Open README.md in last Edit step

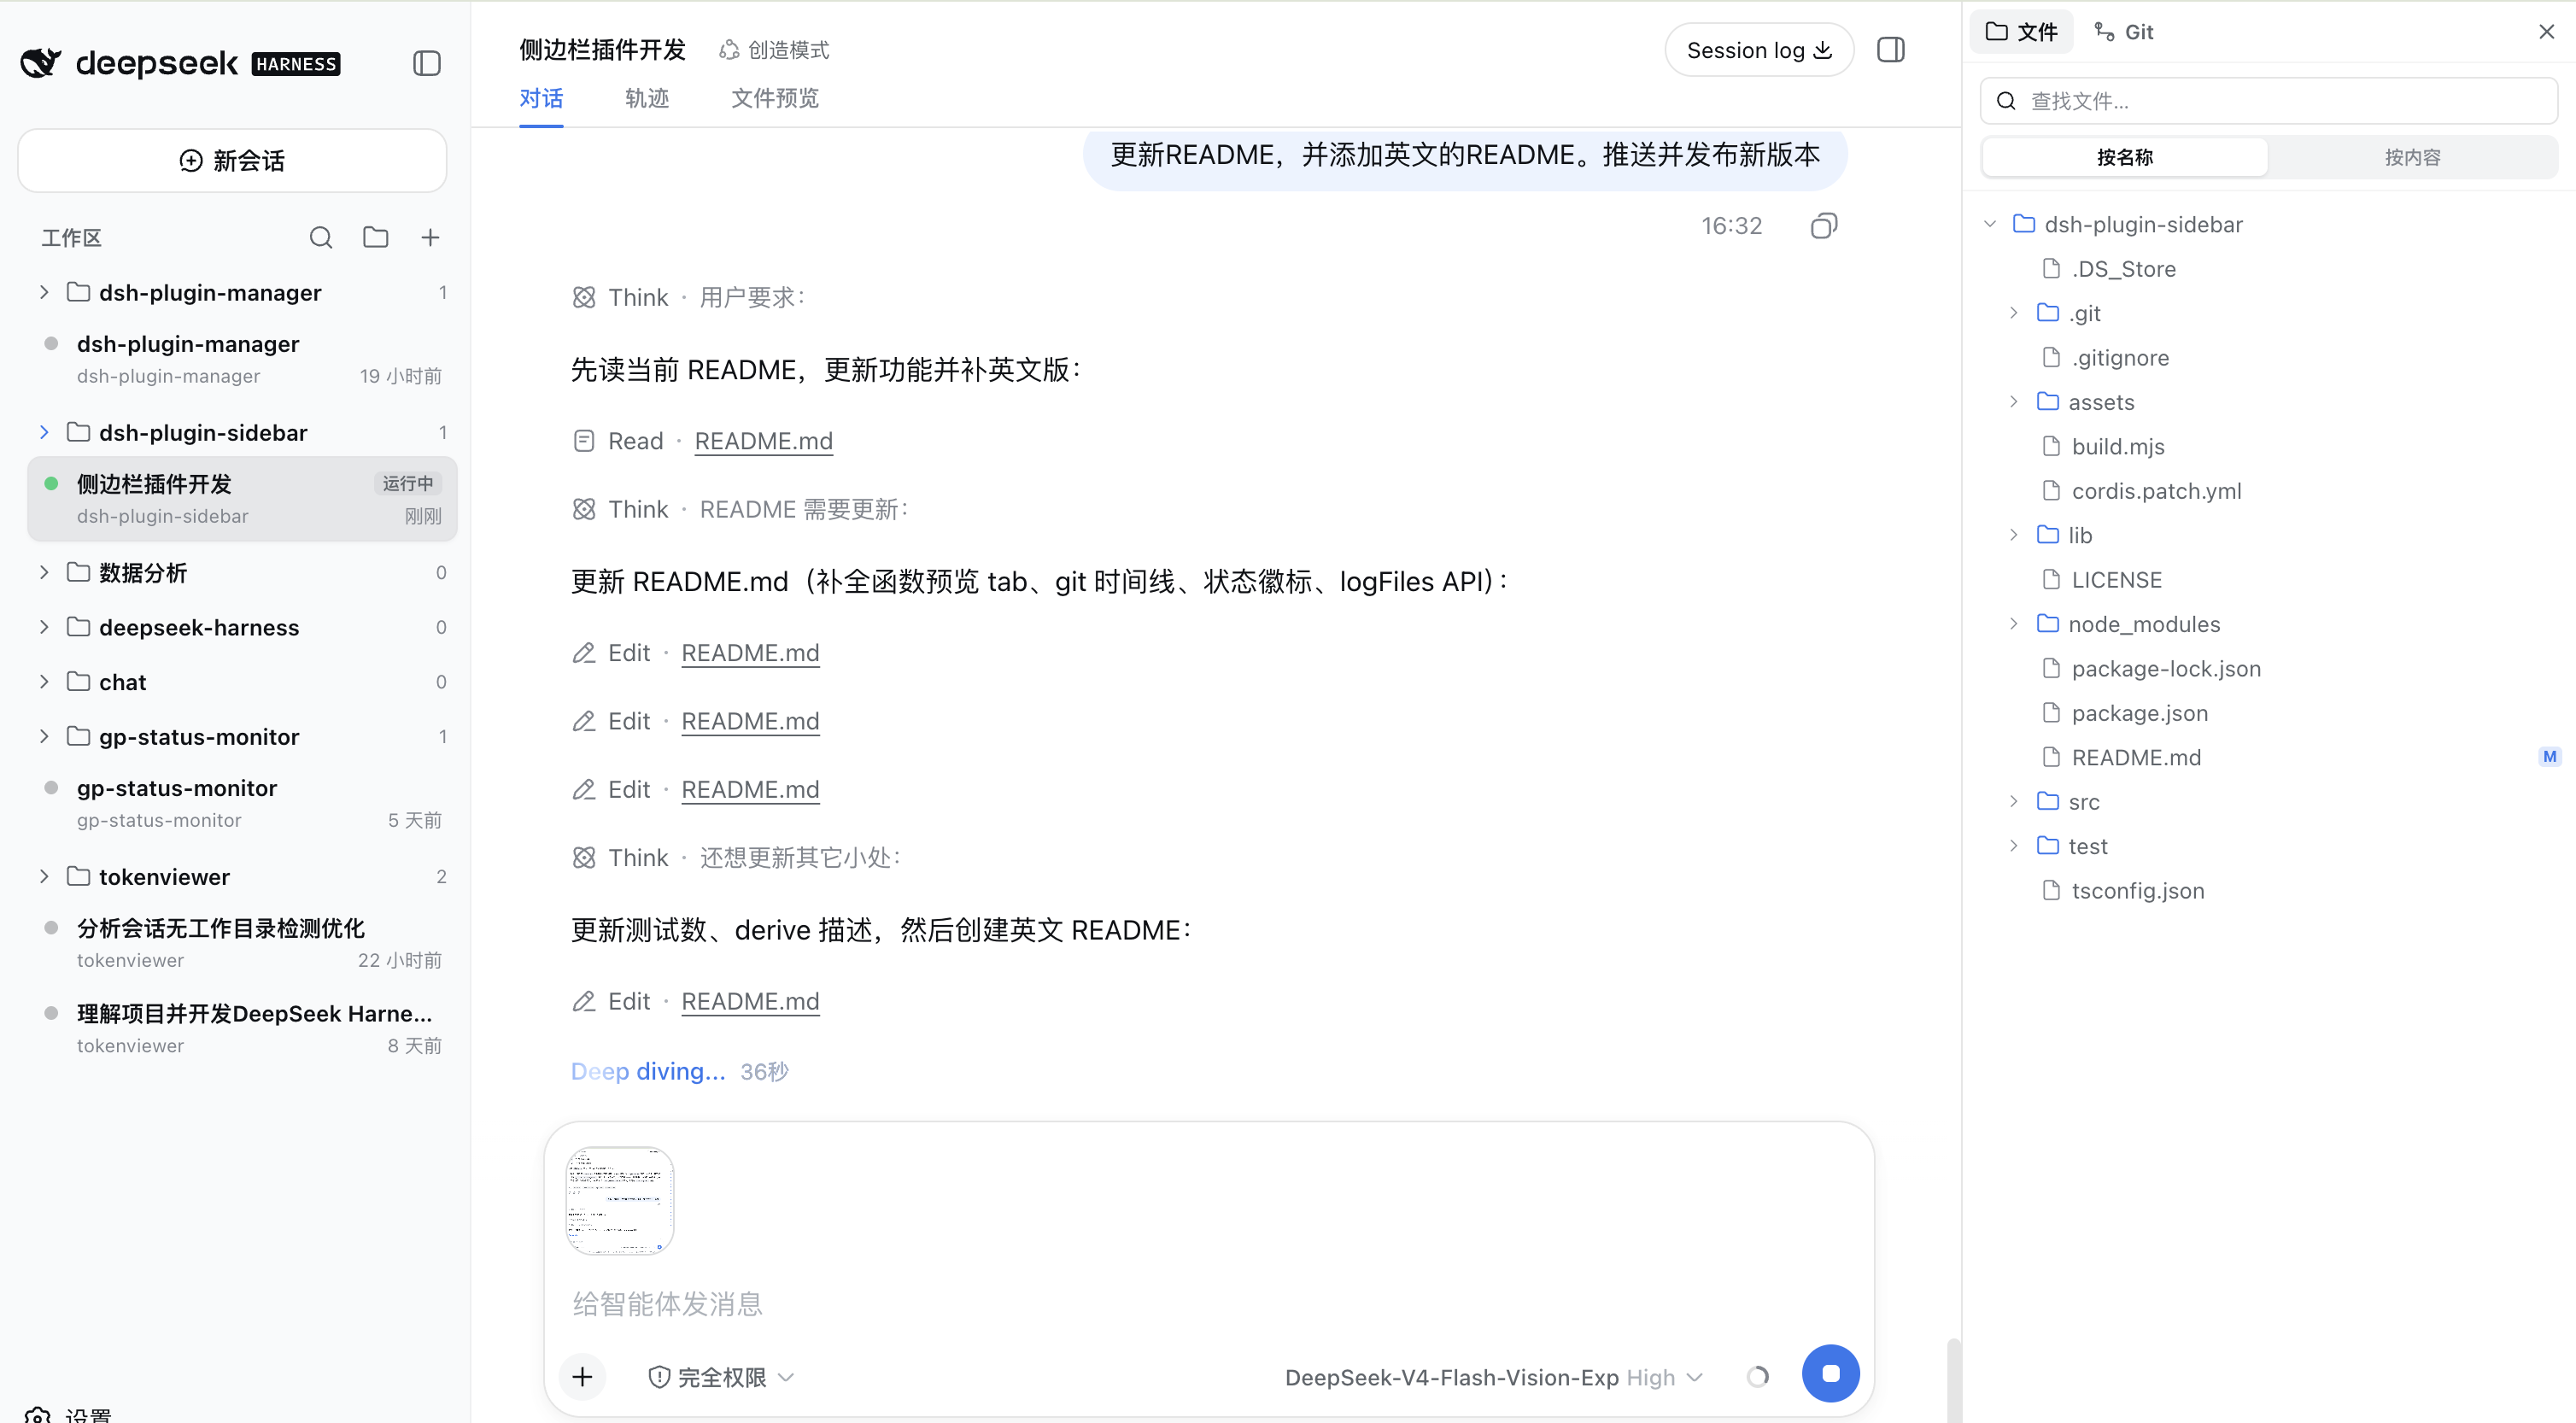tap(750, 1001)
